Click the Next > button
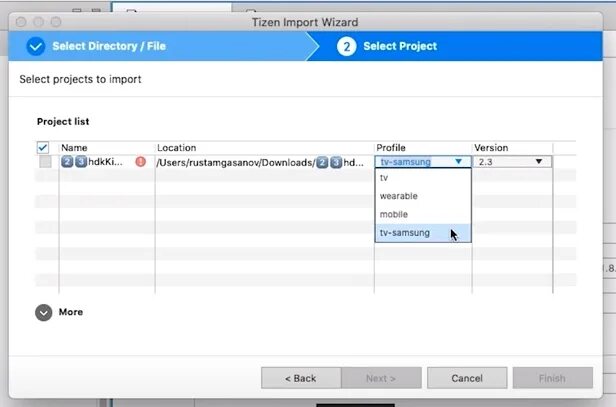This screenshot has width=616, height=407. coord(381,378)
